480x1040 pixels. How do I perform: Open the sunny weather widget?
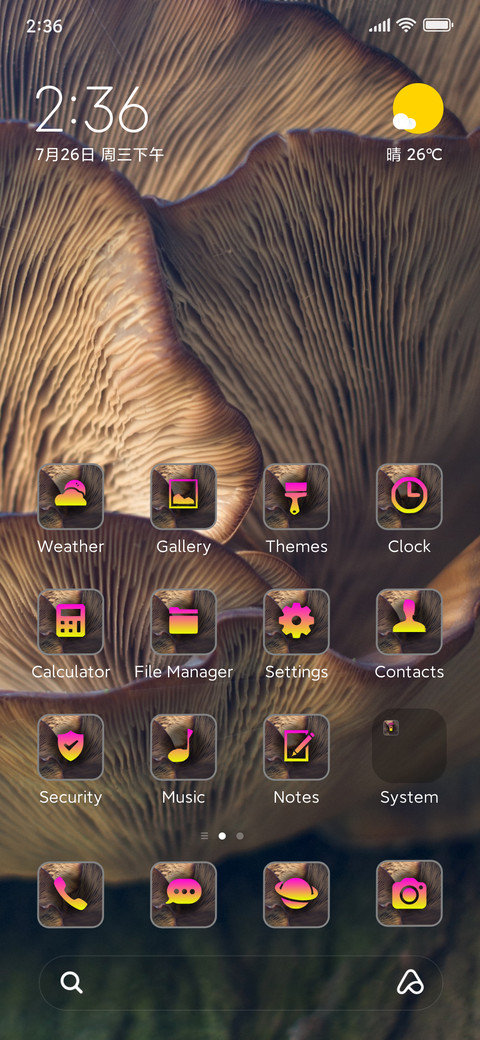tap(416, 123)
